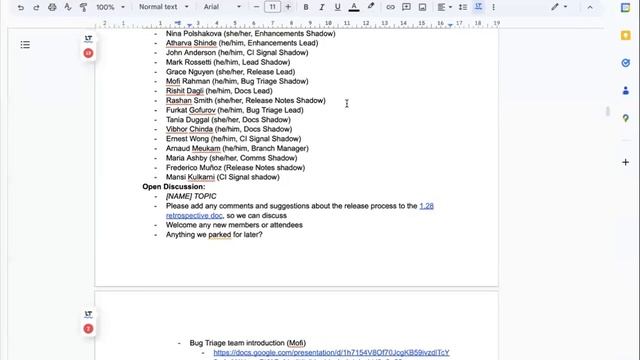
Task: Click the highlighted LT toolbar icon
Action: coord(478,7)
